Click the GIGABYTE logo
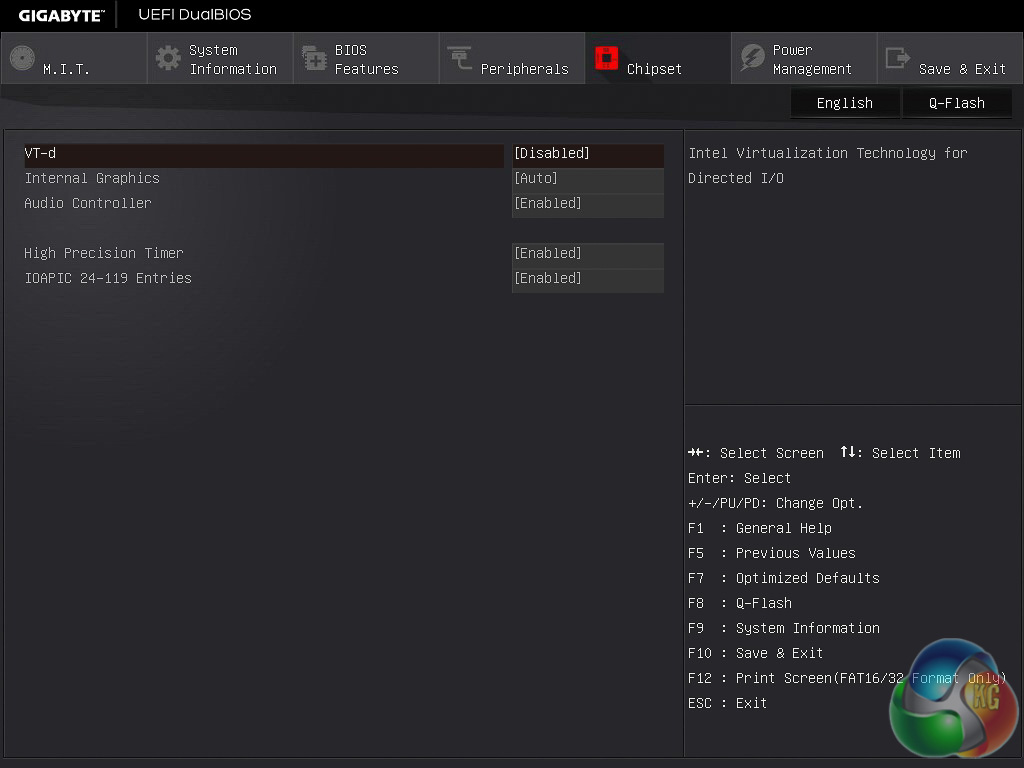The width and height of the screenshot is (1024, 768). click(61, 16)
